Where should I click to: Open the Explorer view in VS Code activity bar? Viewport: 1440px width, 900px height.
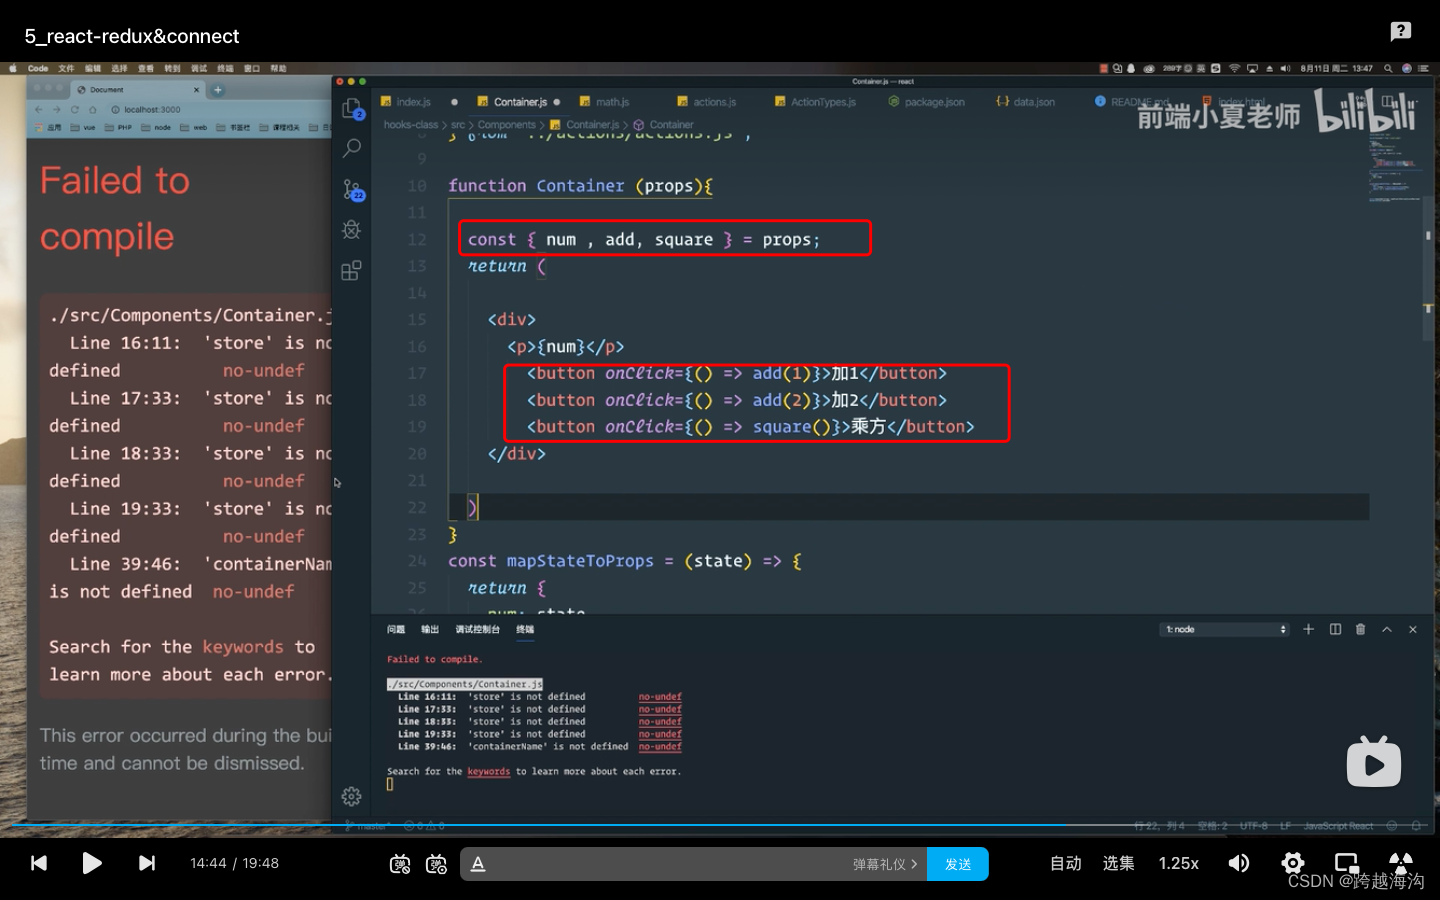click(352, 108)
